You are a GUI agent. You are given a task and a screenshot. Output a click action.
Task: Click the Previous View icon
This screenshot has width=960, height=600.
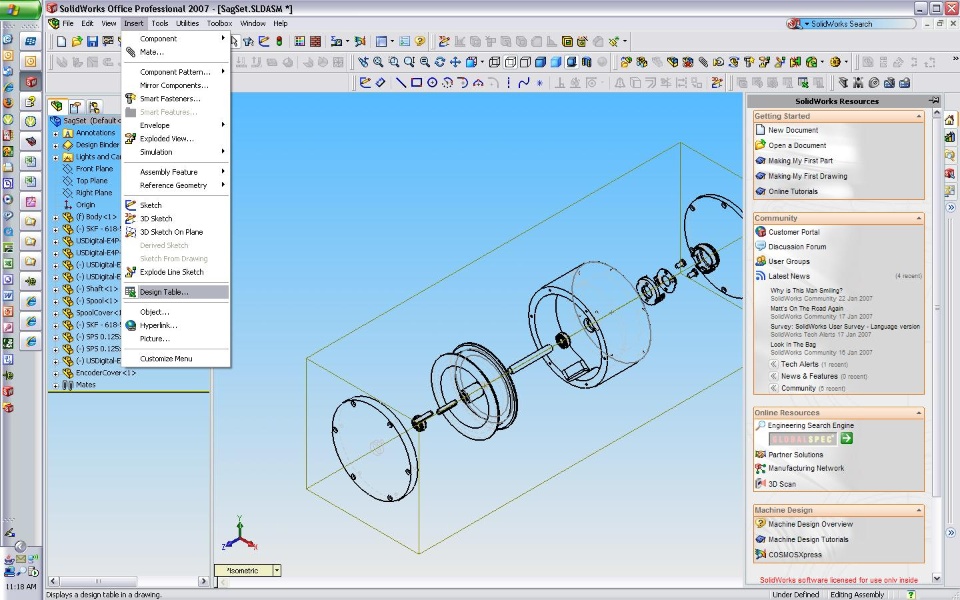click(363, 62)
